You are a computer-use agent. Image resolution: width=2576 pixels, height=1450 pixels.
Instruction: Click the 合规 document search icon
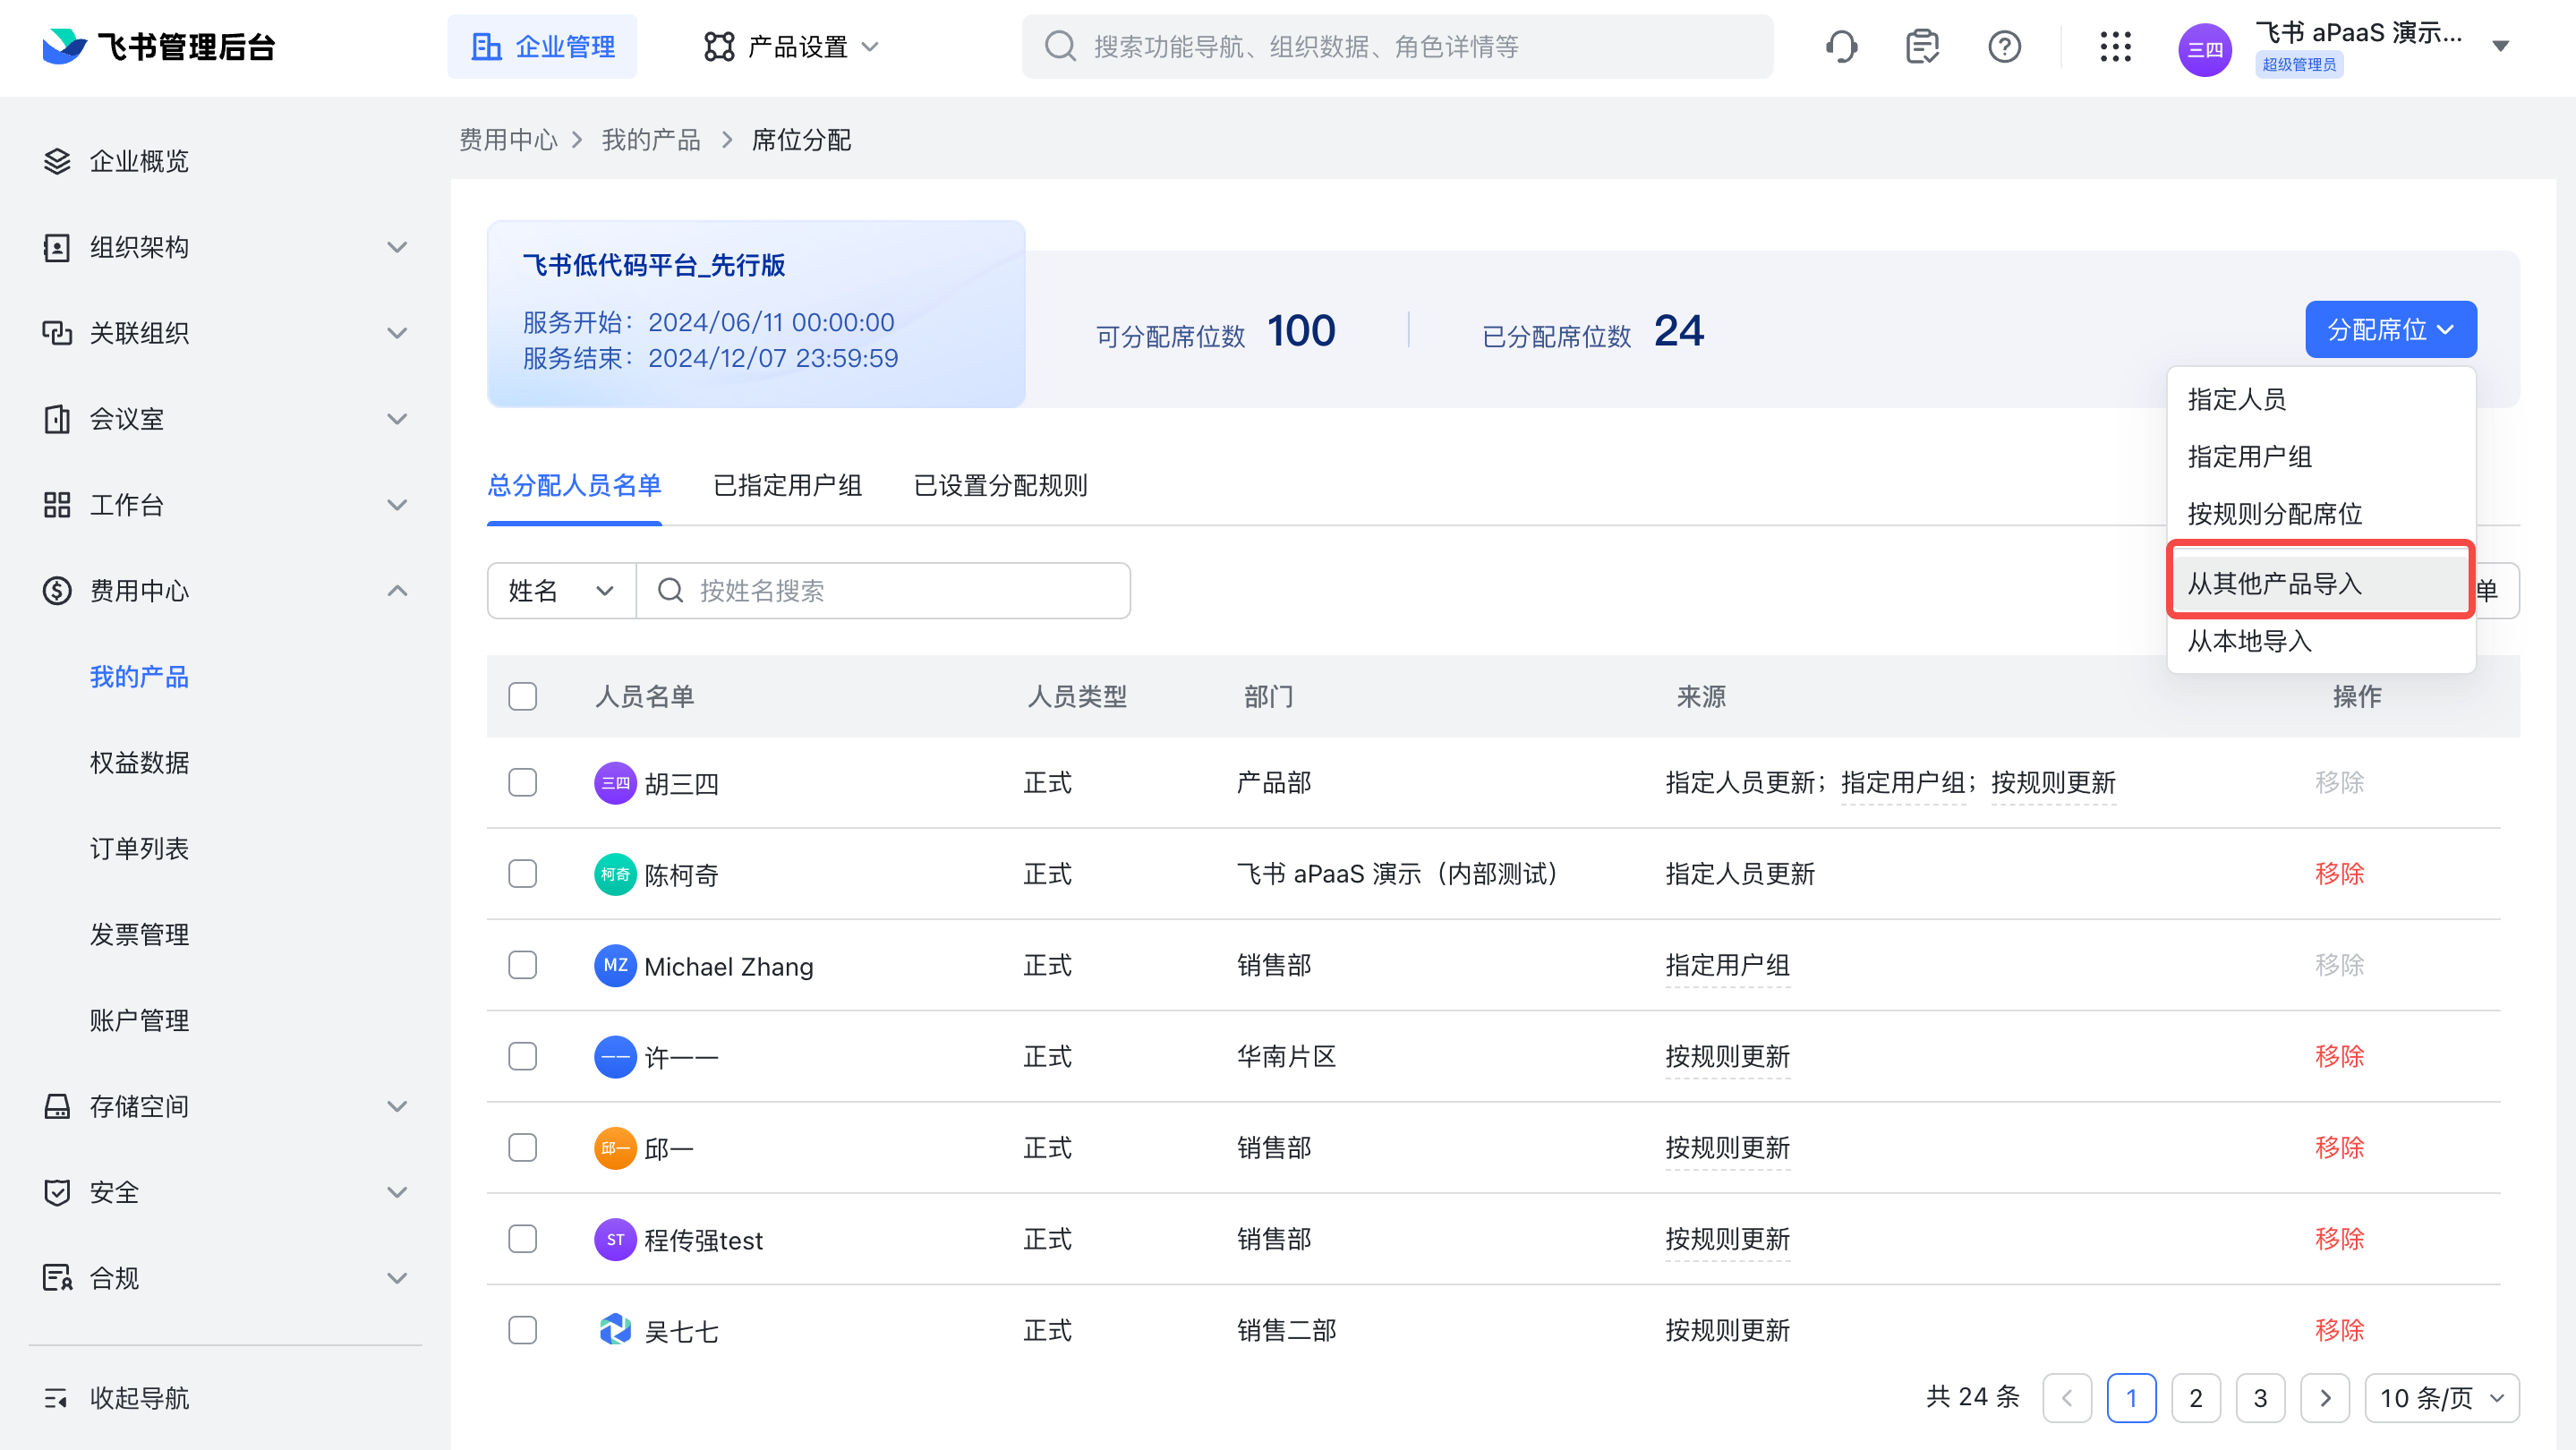57,1278
